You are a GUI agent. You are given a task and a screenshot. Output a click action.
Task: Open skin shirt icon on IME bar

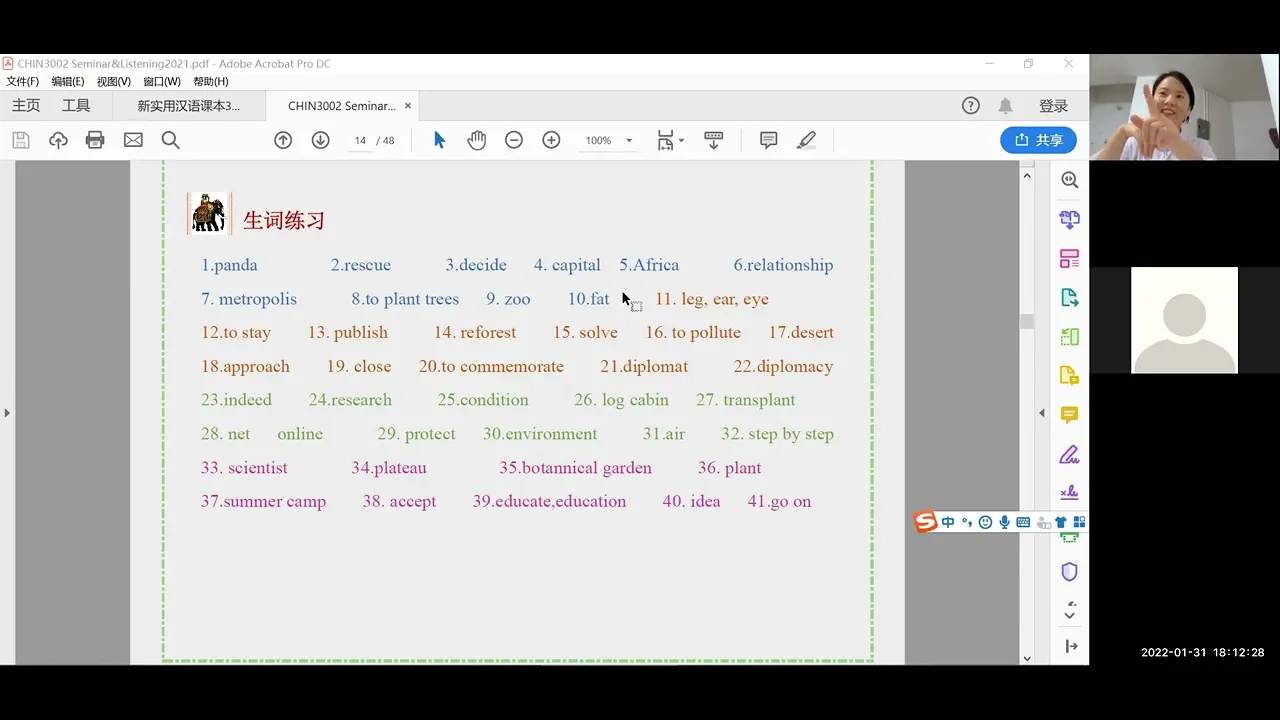point(1061,522)
